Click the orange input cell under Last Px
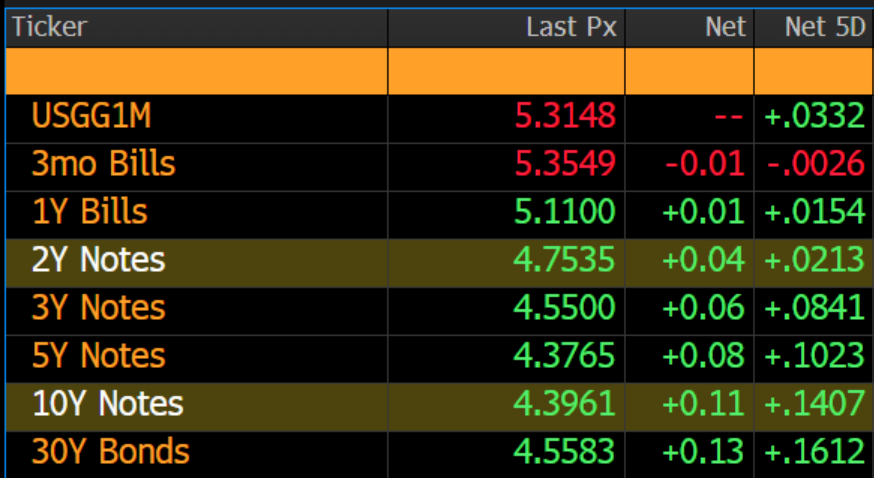 coord(506,71)
